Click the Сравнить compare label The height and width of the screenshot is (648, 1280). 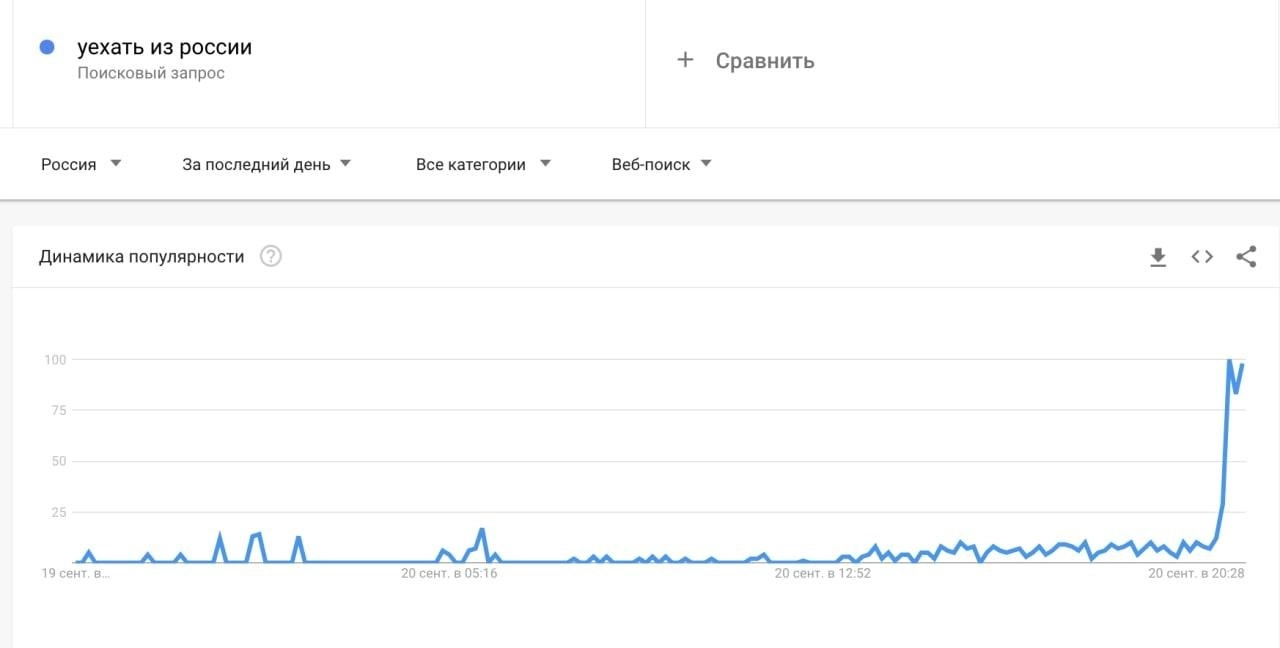765,61
